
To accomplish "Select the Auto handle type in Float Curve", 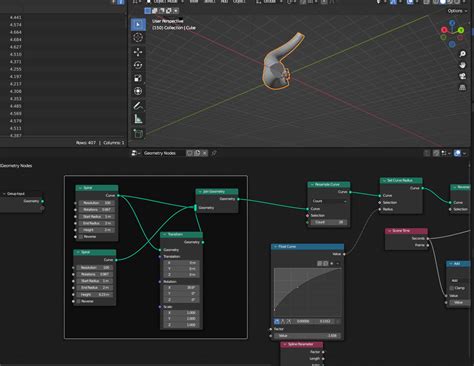I will 277,321.
